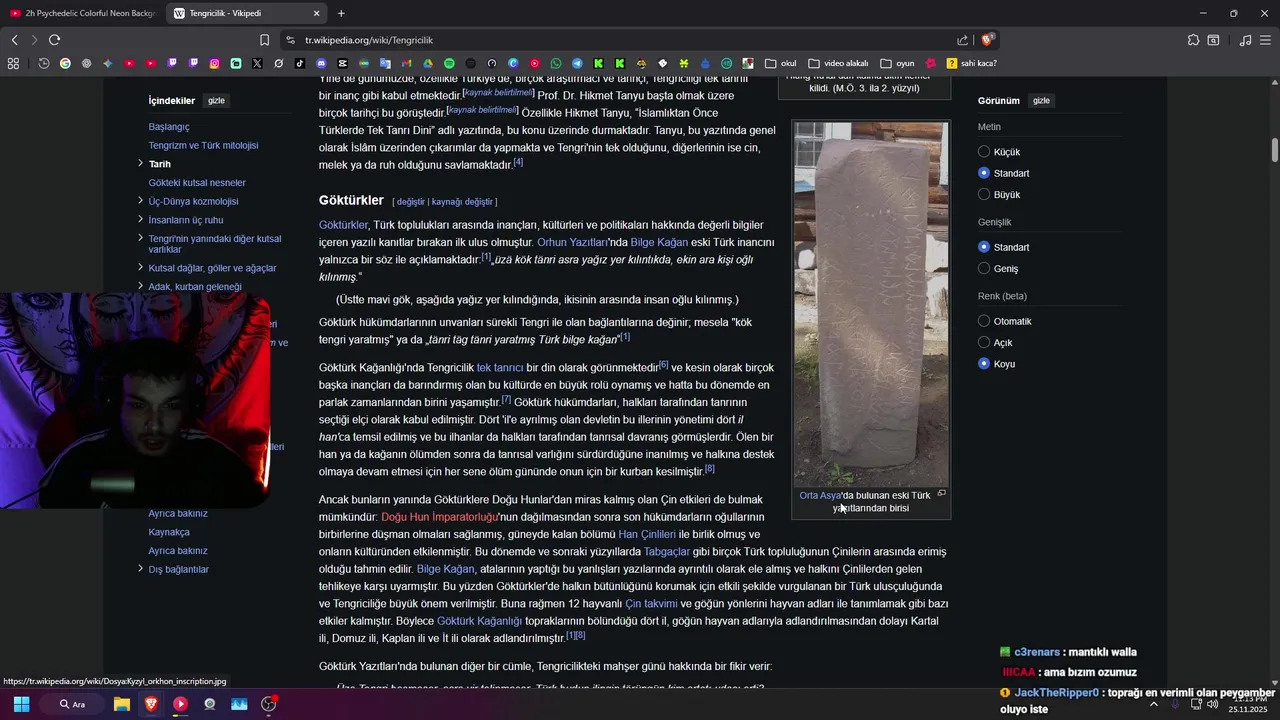1280x720 pixels.
Task: Hide the İçindekiler contents panel
Action: (x=216, y=101)
